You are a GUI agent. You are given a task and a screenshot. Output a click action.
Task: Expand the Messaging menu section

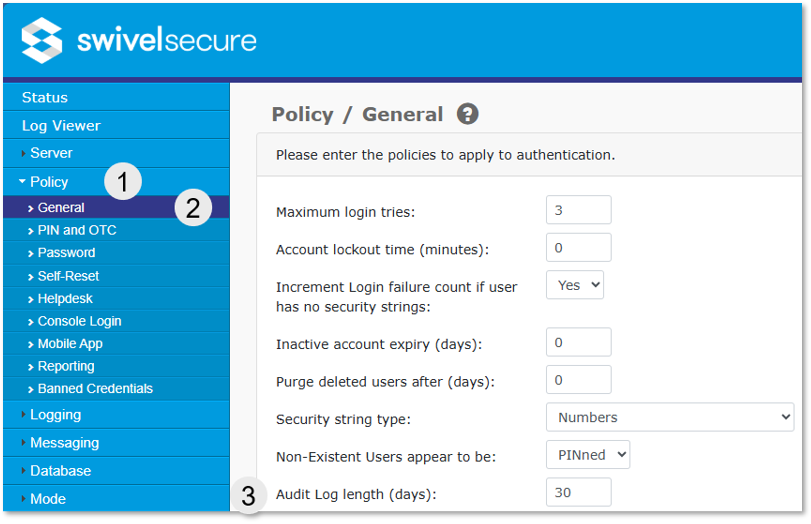pyautogui.click(x=64, y=443)
